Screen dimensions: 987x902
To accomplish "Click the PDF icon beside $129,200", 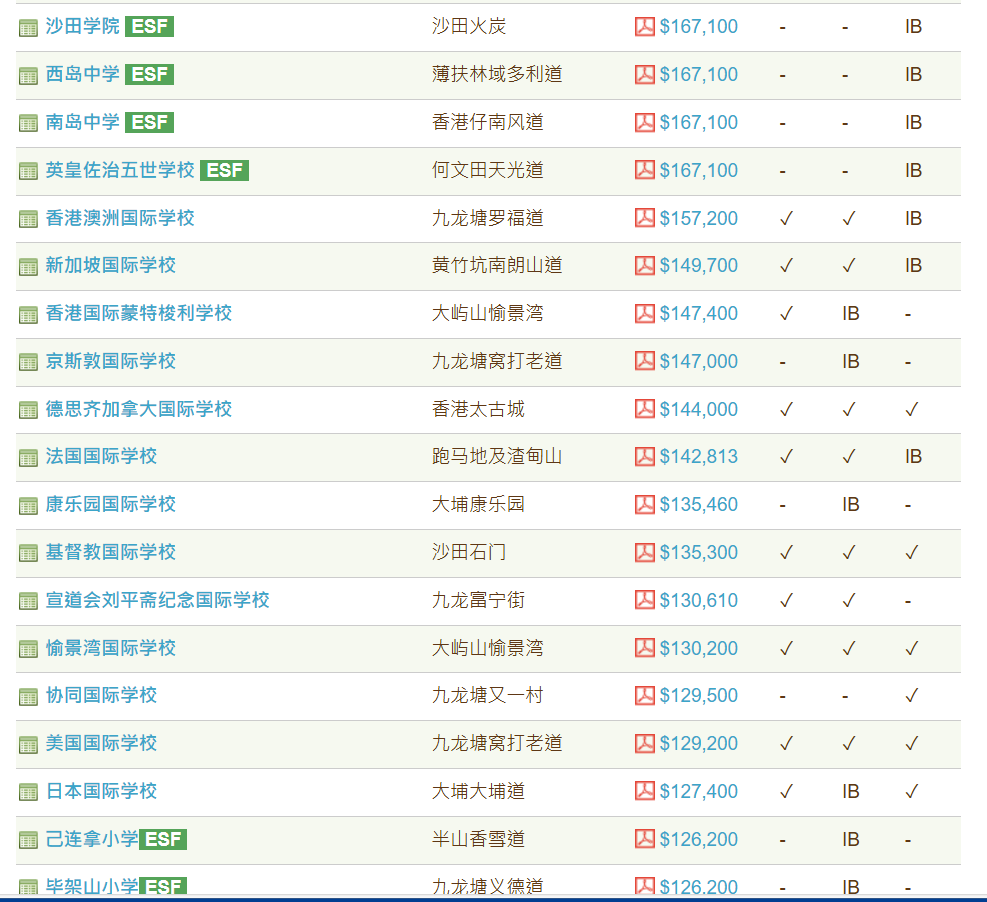I will click(x=645, y=743).
